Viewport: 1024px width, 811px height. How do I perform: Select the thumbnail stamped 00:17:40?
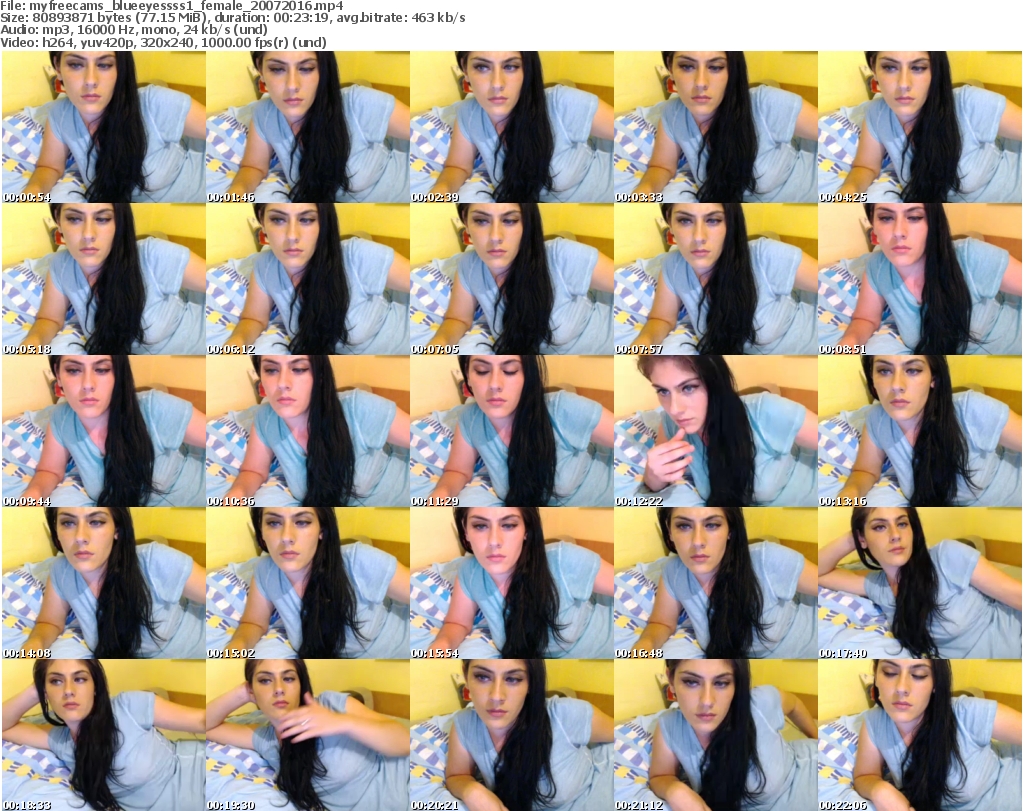(920, 583)
